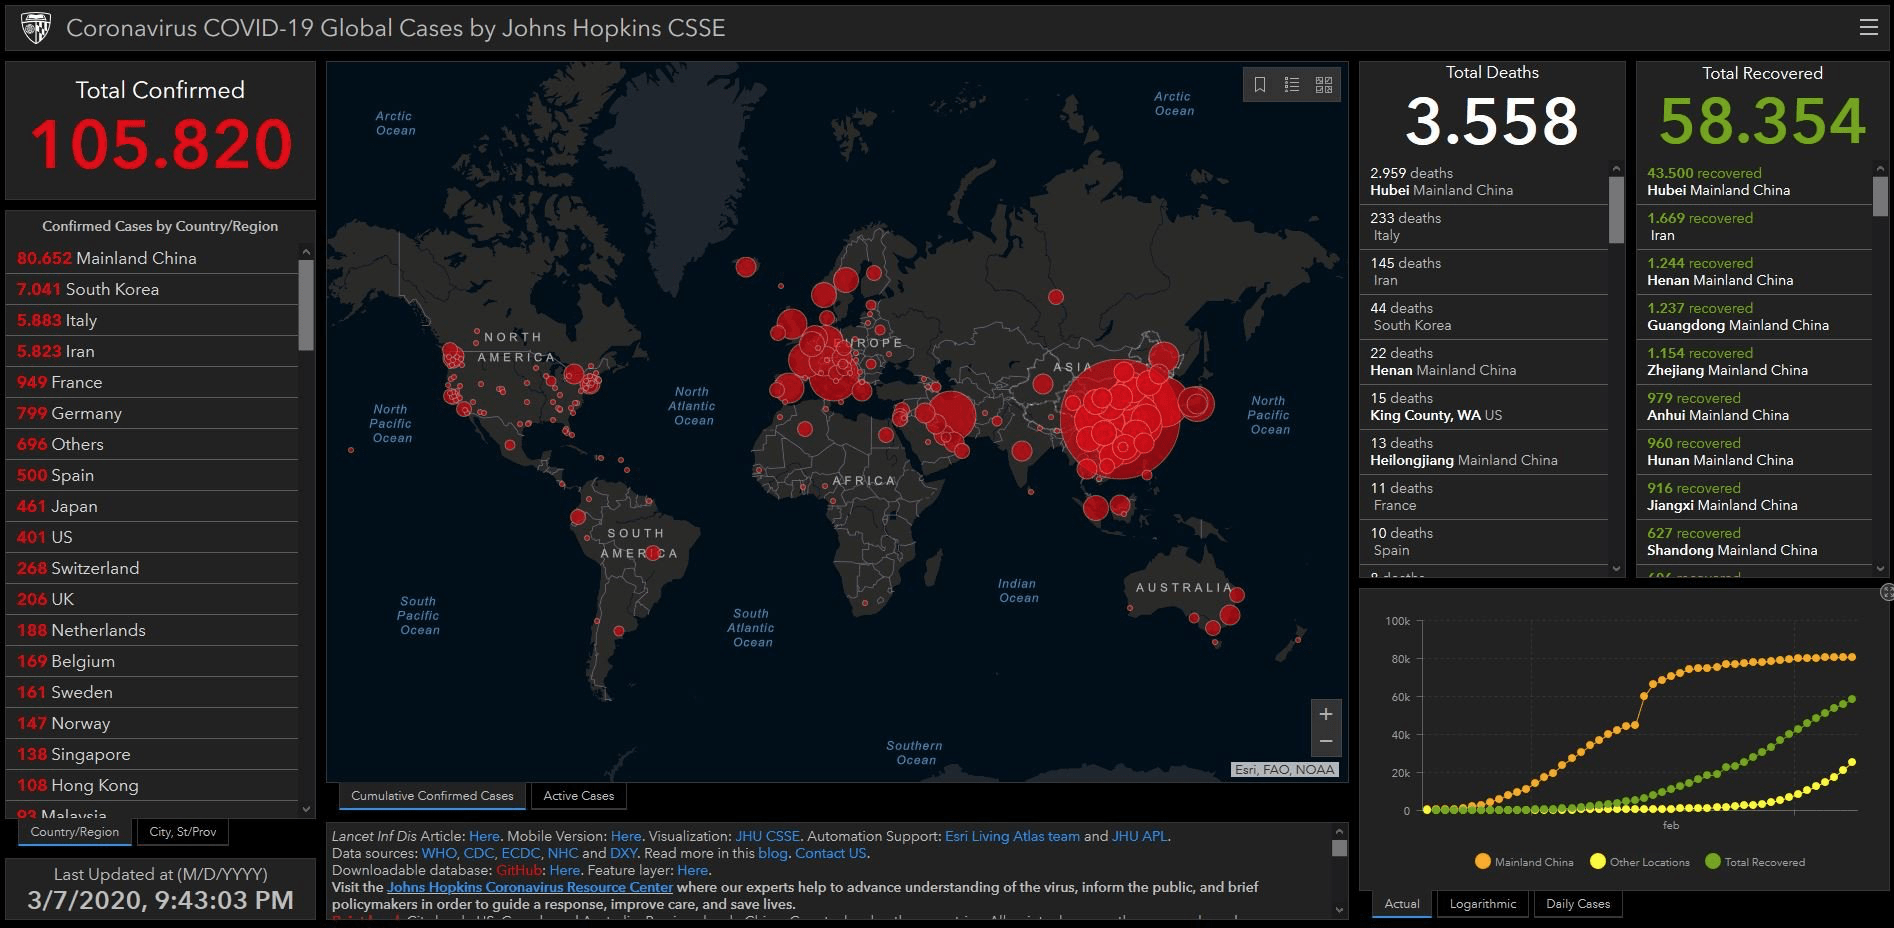This screenshot has height=928, width=1894.
Task: Click the Esri, FAO, NOAA map attribution
Action: coord(1284,770)
